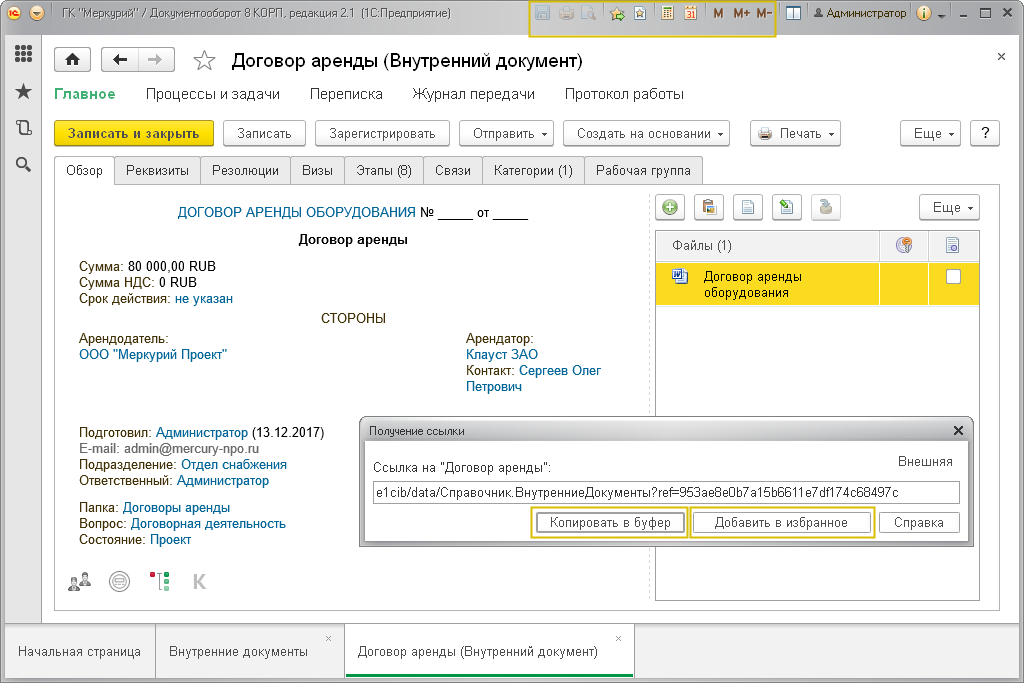Open the Еще menu above files list
1024x683 pixels.
click(950, 208)
